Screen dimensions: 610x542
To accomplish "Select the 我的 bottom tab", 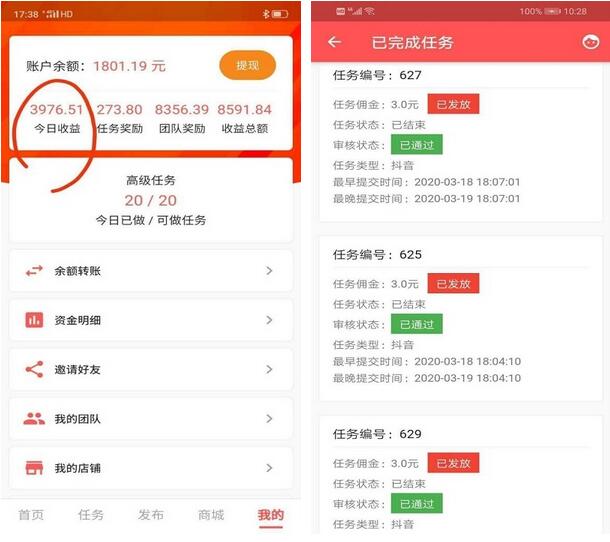I will pos(271,515).
